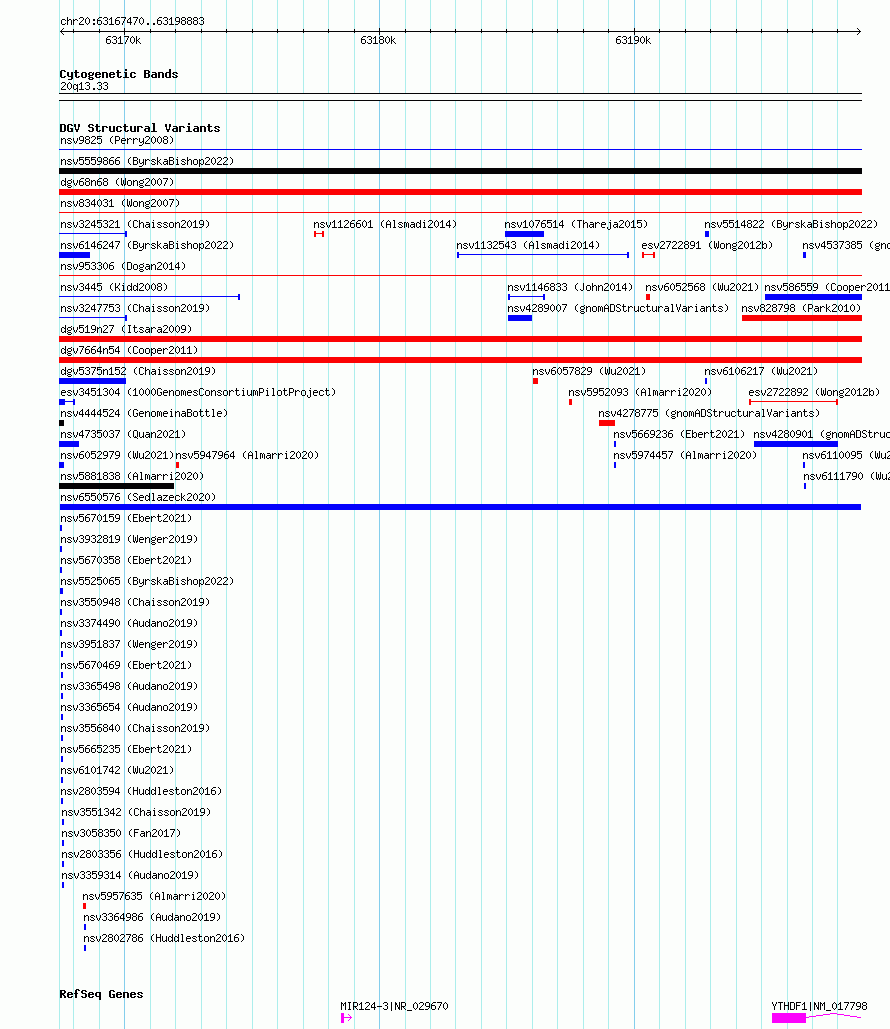Image resolution: width=890 pixels, height=1029 pixels.
Task: Open nsv6106217 (Wu2021) variant label
Action: (761, 371)
